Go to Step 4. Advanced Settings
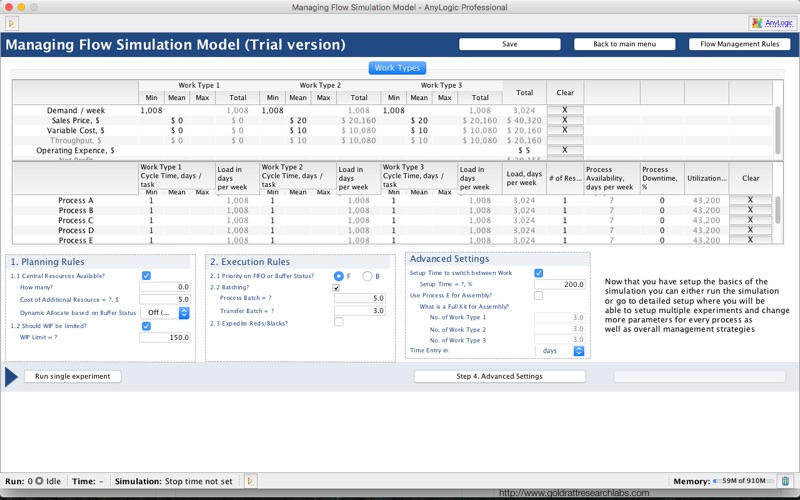Image resolution: width=800 pixels, height=500 pixels. coord(499,376)
